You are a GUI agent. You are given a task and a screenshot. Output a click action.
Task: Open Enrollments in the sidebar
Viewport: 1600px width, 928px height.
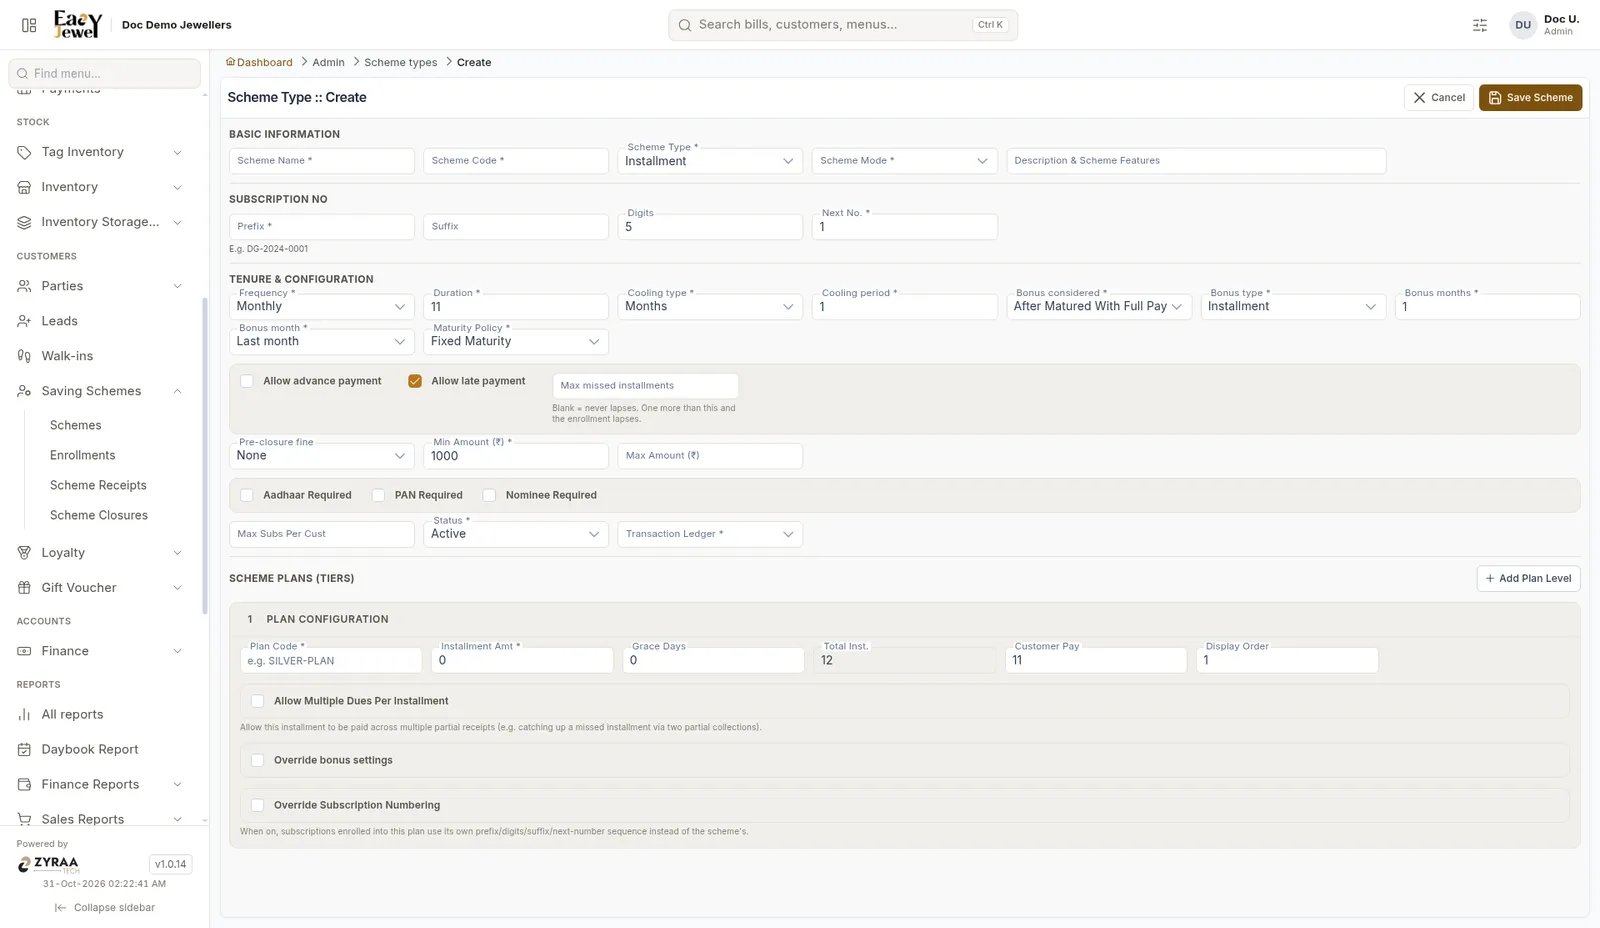(x=83, y=455)
